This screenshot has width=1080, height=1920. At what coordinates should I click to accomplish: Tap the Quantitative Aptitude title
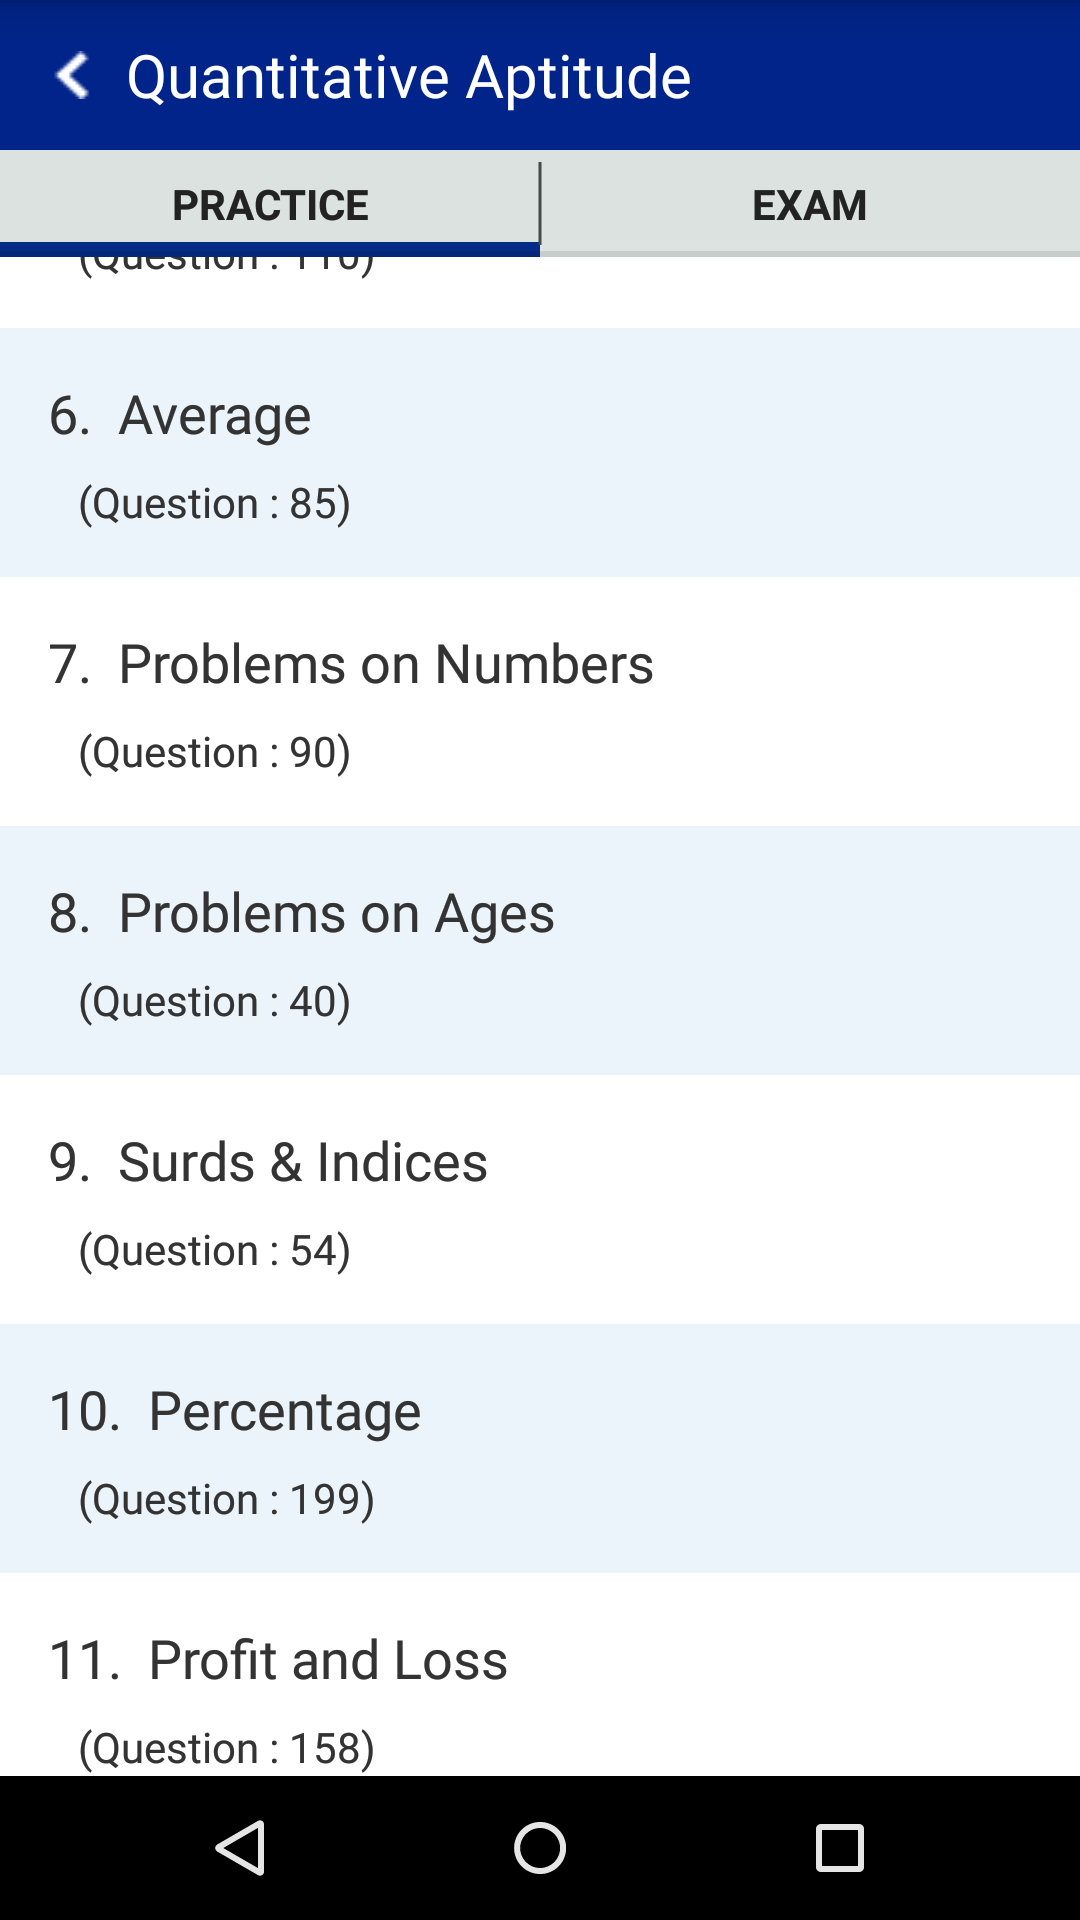pos(409,78)
